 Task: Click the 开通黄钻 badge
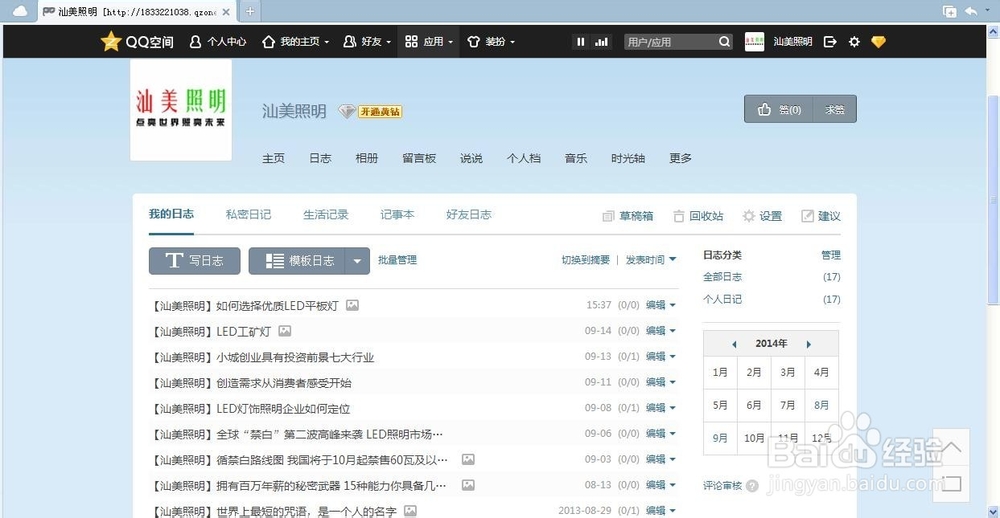click(379, 112)
